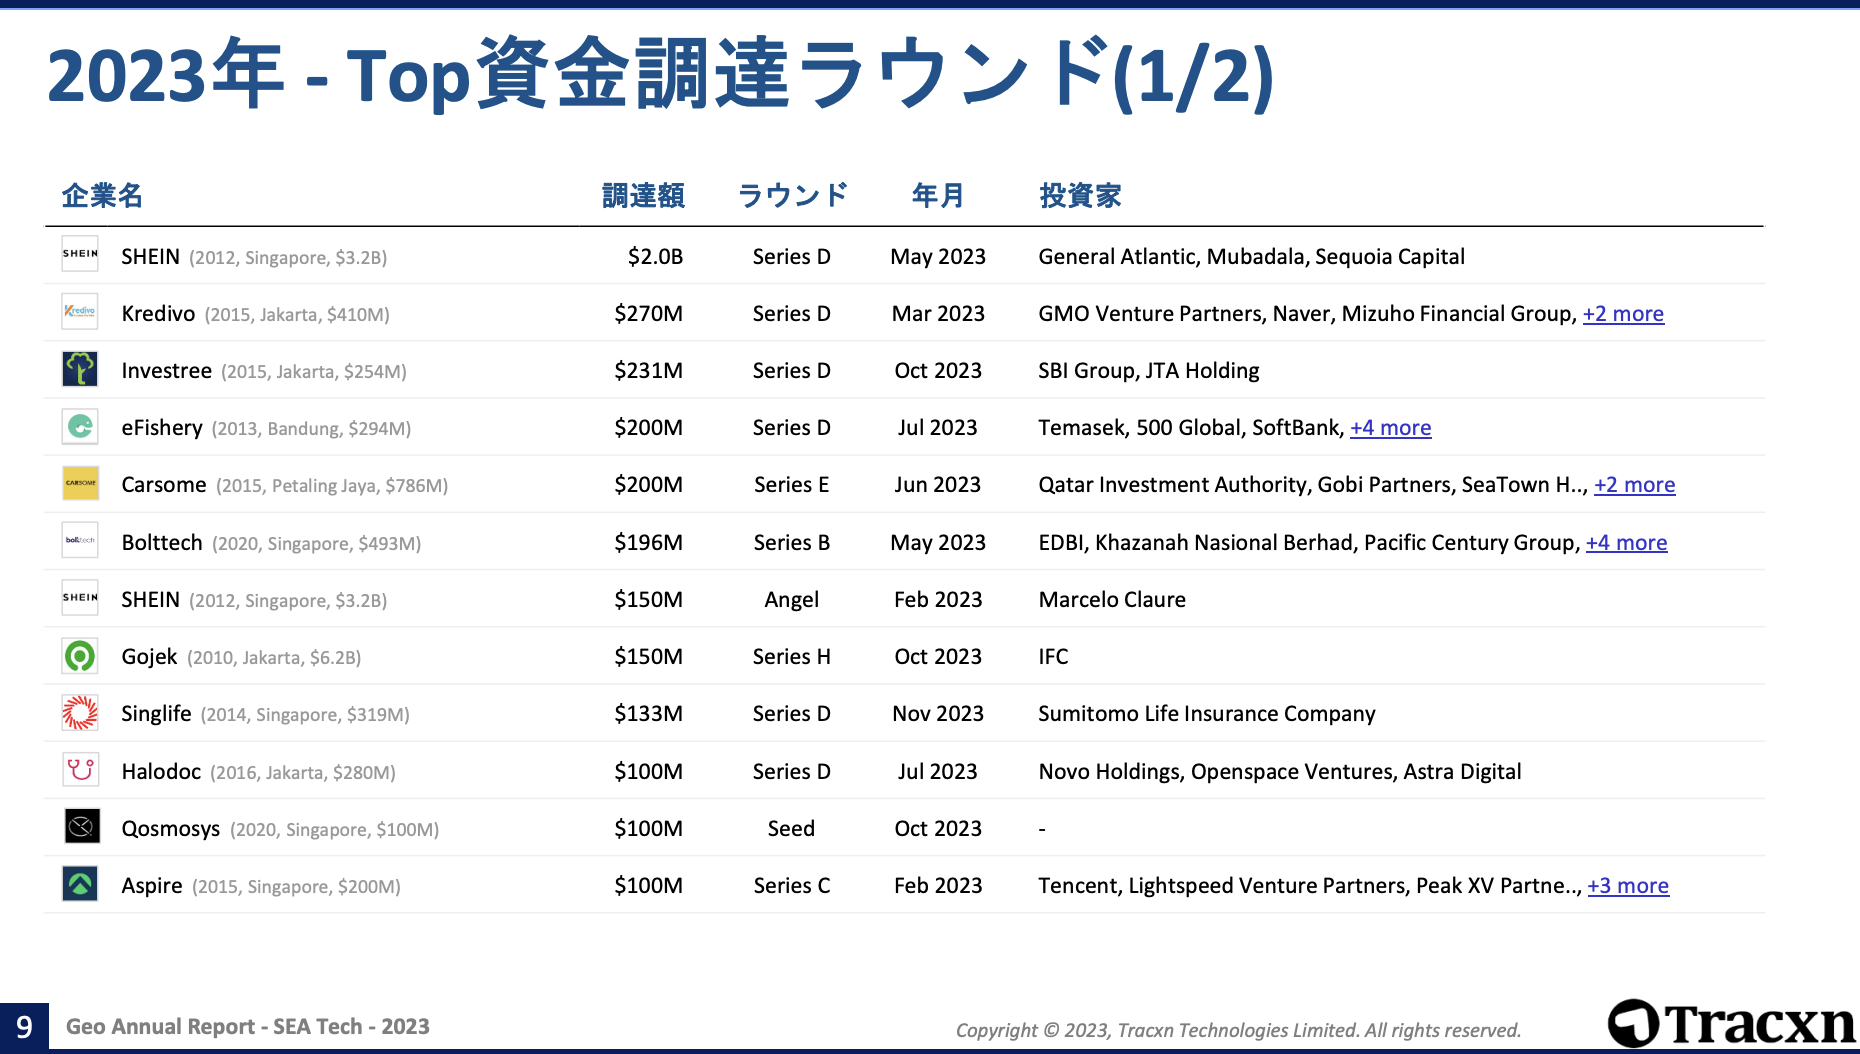Select the Bolttech company name
1860x1054 pixels.
162,543
